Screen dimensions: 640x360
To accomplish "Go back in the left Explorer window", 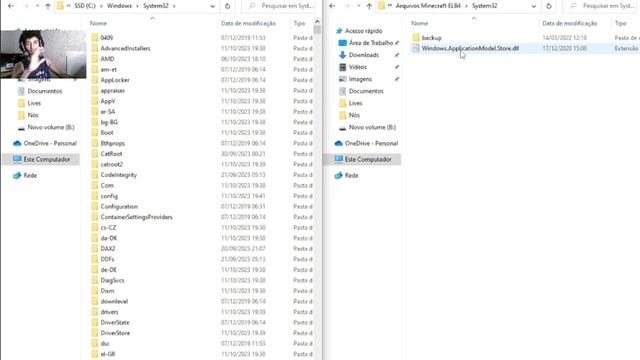I will click(11, 6).
